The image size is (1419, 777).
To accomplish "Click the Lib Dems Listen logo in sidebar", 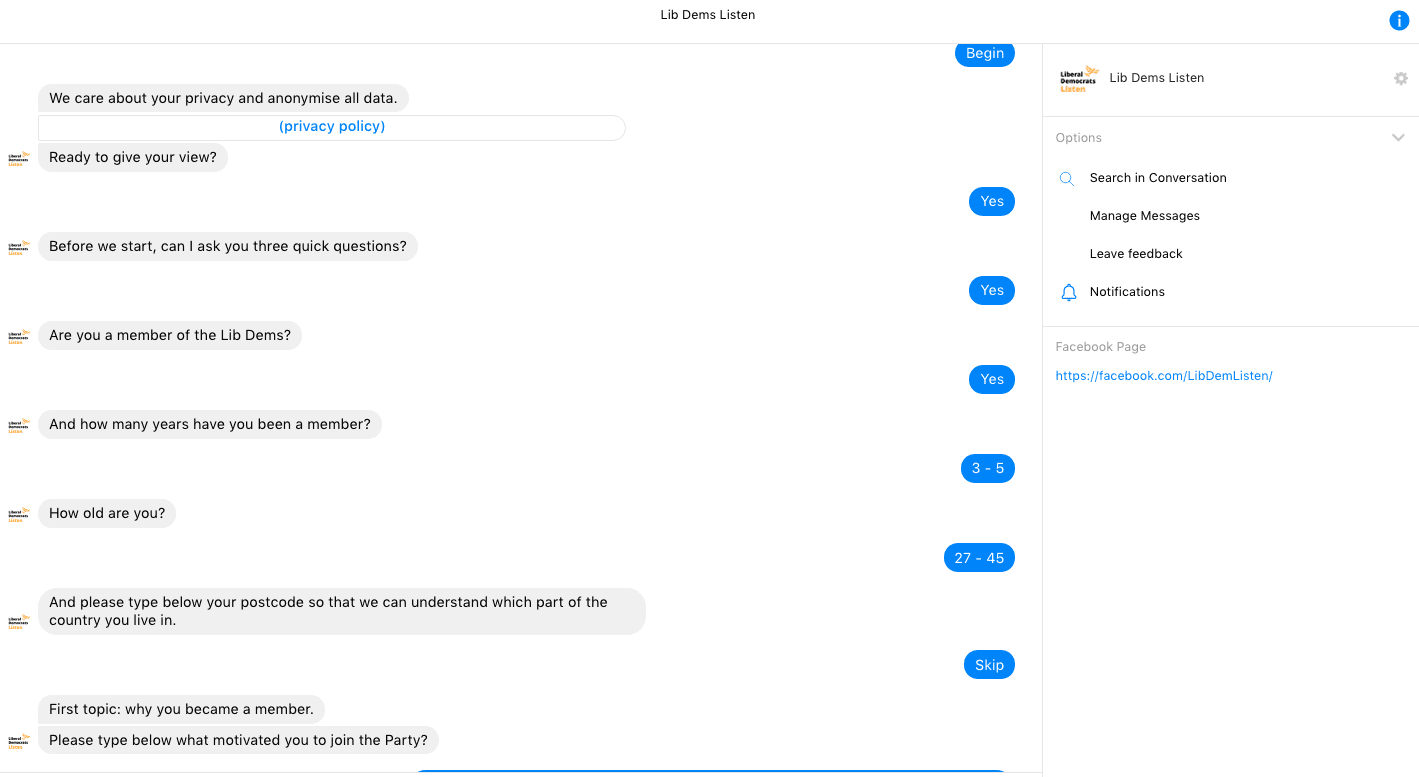I will 1079,79.
